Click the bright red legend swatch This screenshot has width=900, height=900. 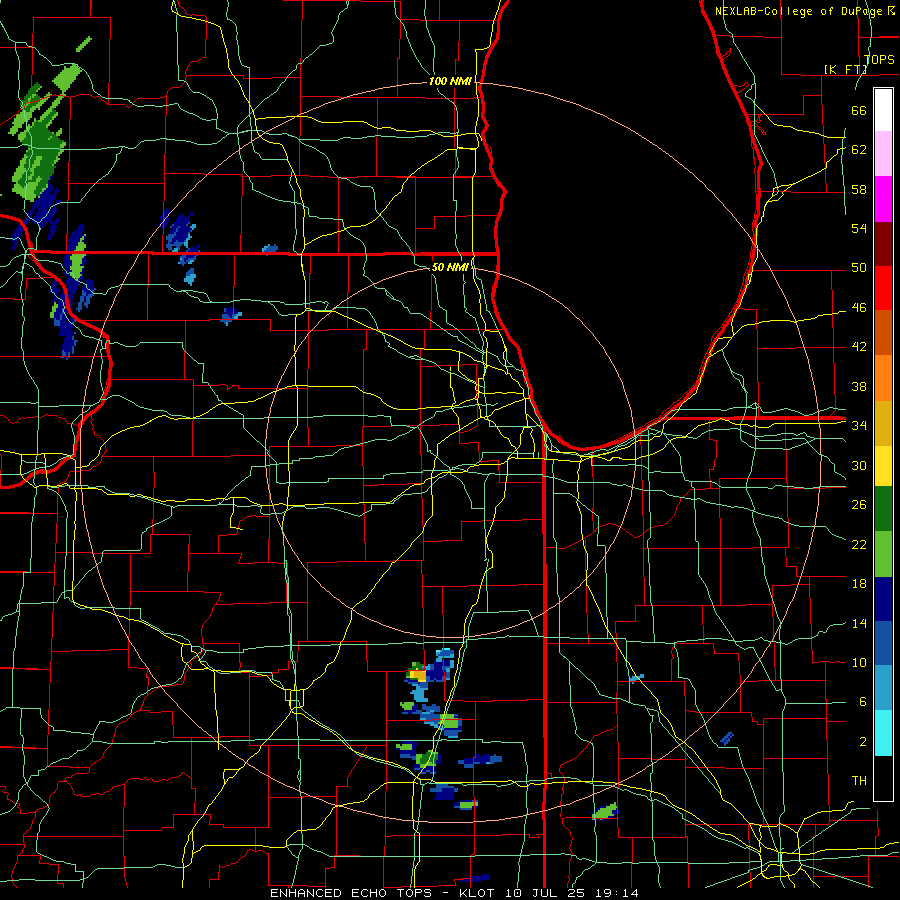[883, 288]
